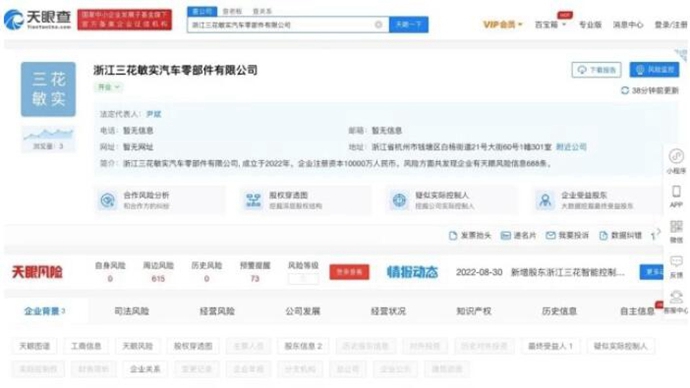Viewport: 690px width, 388px height.
Task: Open 企业受益股东 person icon
Action: pyautogui.click(x=545, y=200)
